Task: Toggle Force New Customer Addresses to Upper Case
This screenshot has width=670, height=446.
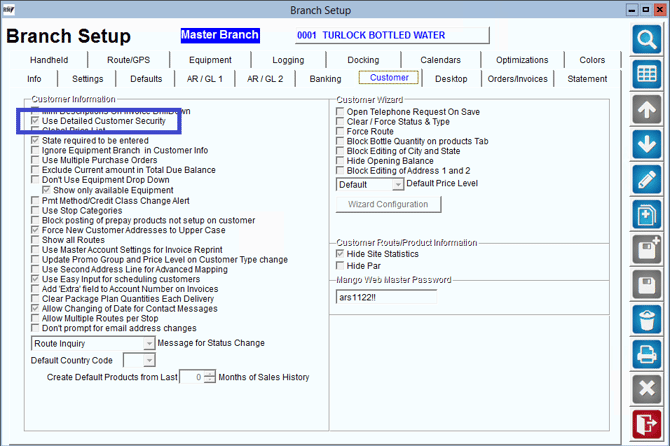Action: (x=35, y=230)
